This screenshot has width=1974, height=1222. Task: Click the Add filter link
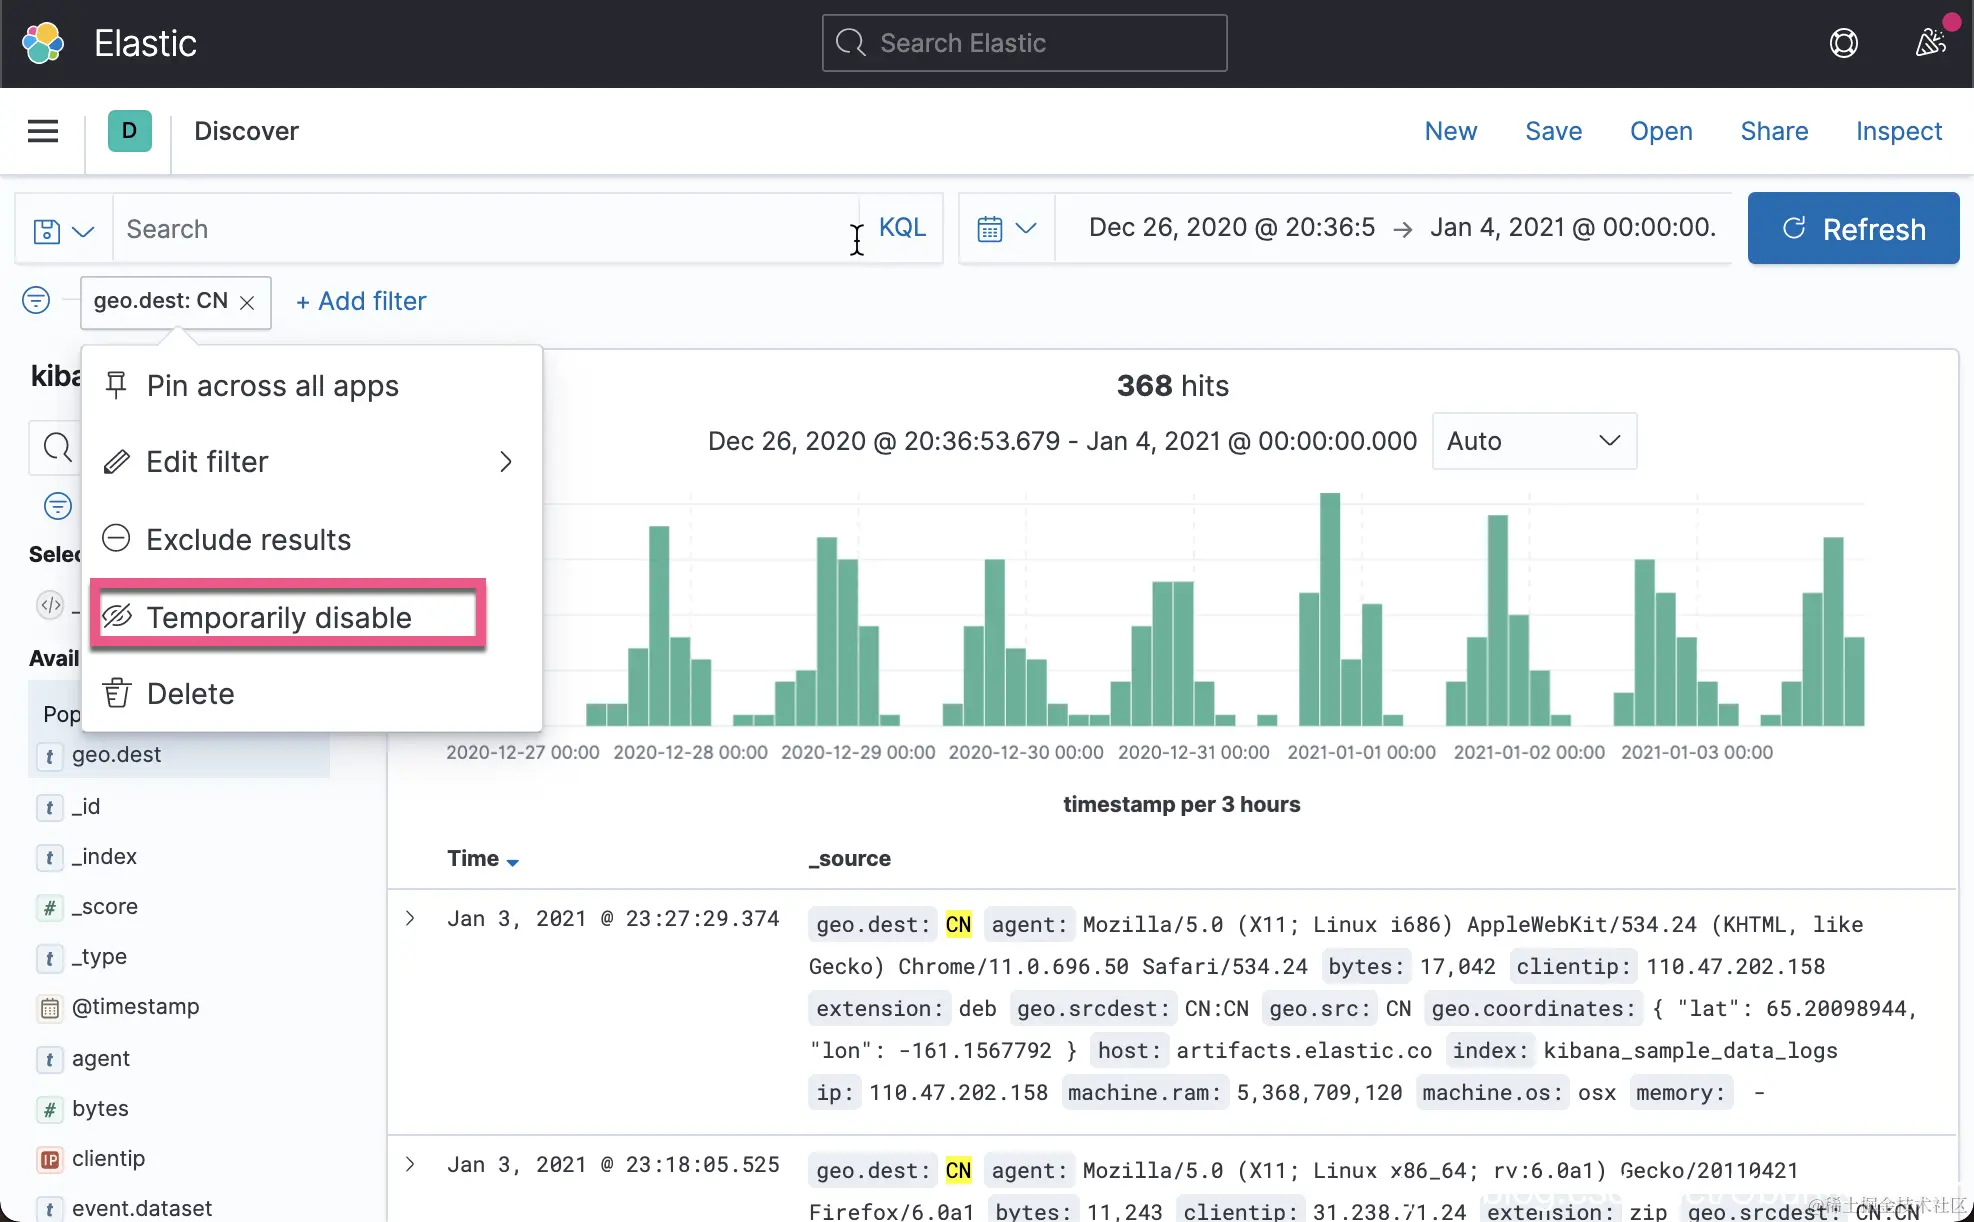pyautogui.click(x=361, y=301)
